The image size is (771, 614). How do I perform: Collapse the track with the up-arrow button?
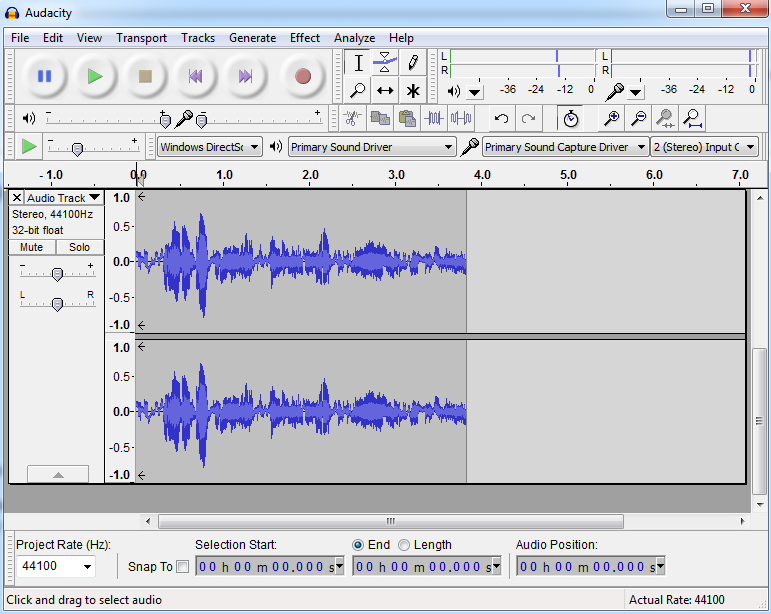(x=58, y=474)
